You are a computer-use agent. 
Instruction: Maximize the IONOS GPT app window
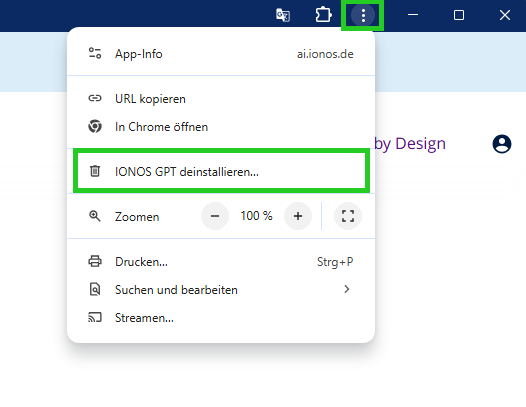pyautogui.click(x=459, y=15)
